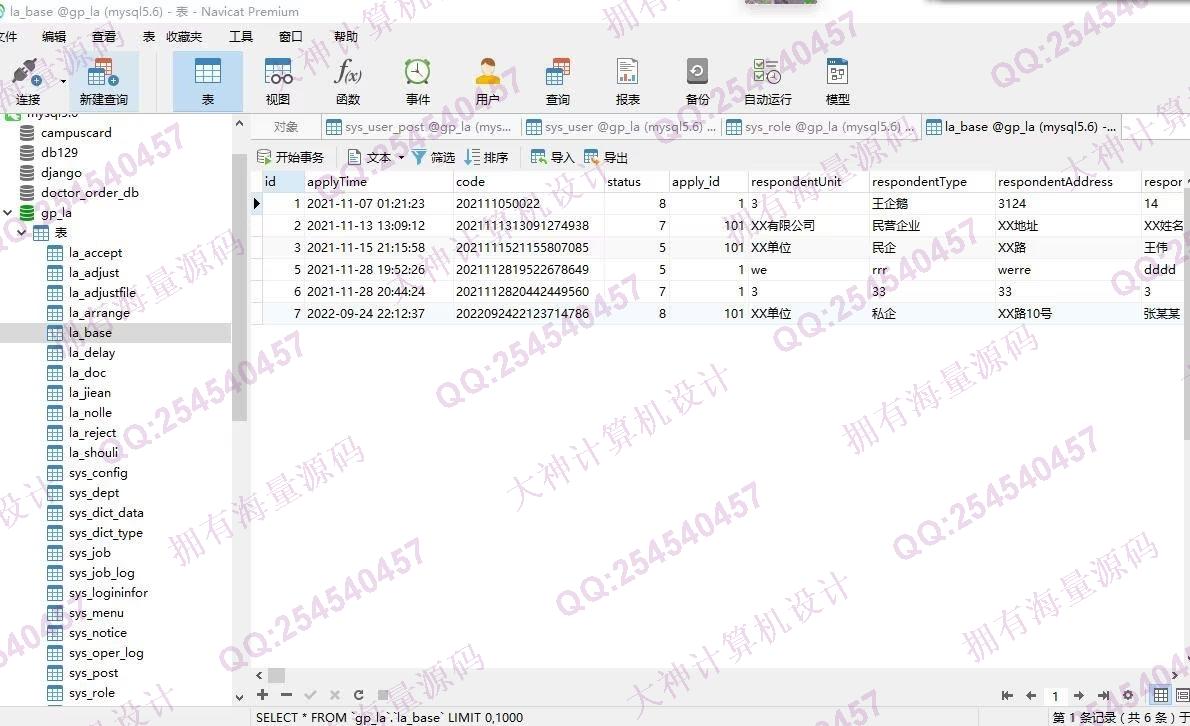Open the View (视图) toolbar icon
The image size is (1190, 726).
[278, 81]
